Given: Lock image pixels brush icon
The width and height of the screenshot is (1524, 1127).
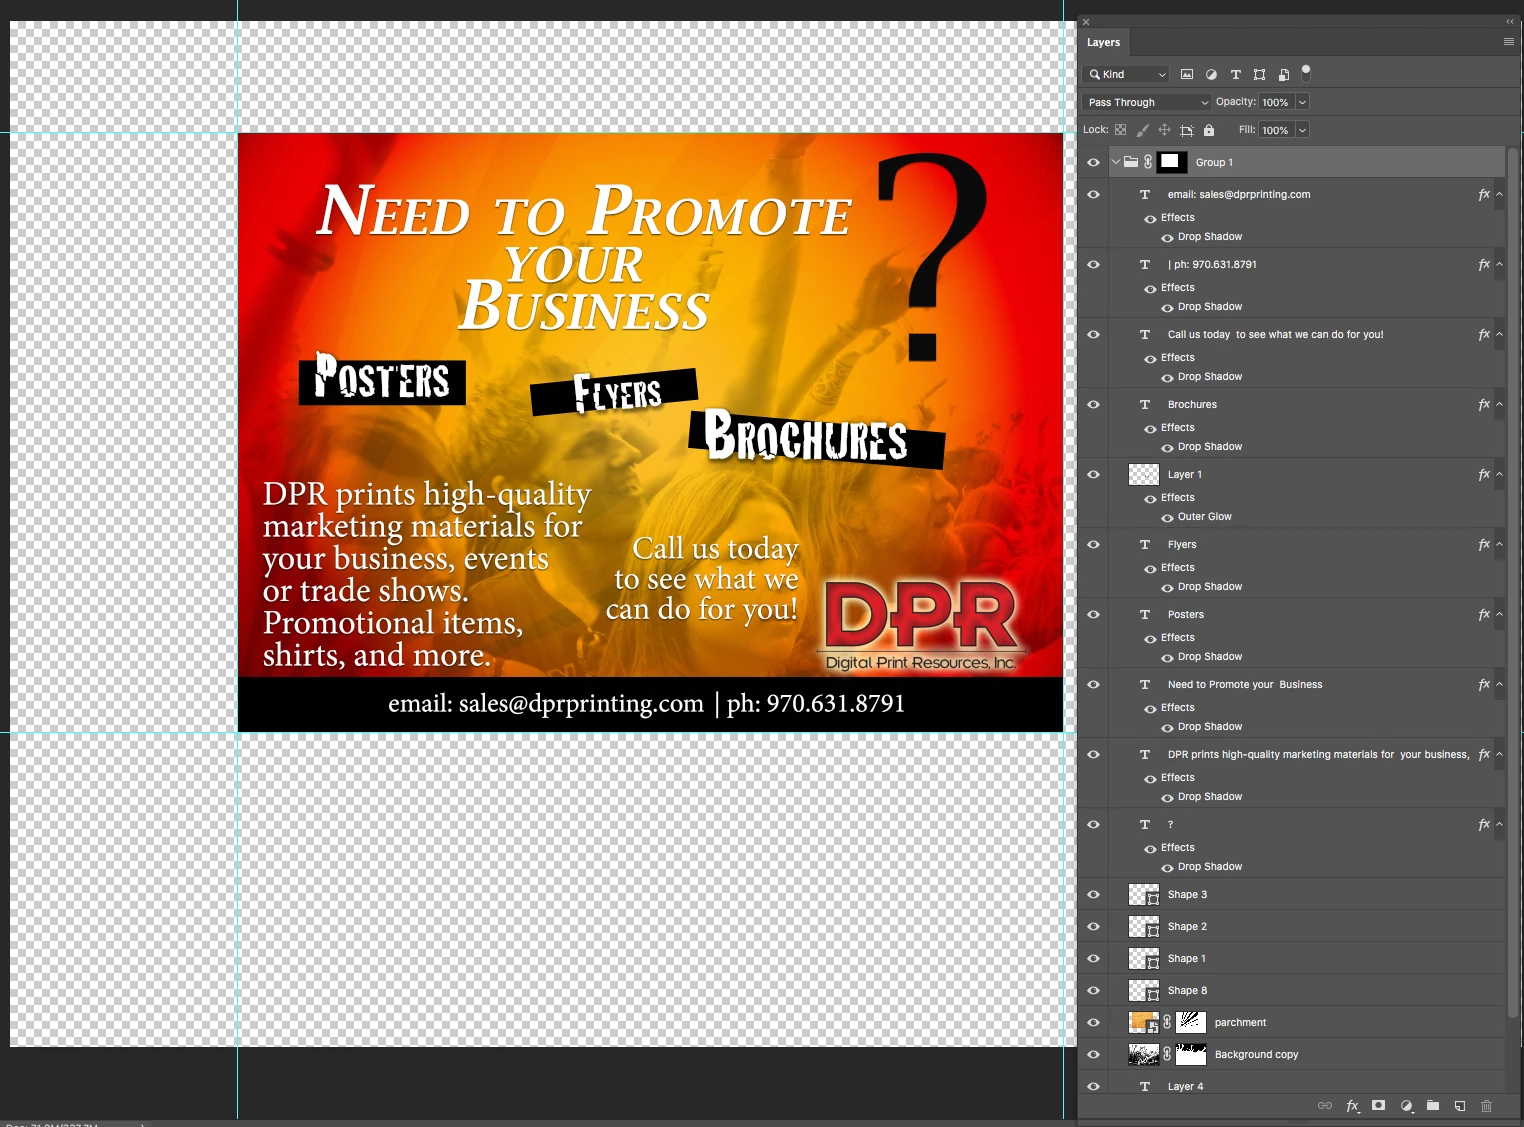Looking at the screenshot, I should click(x=1142, y=130).
